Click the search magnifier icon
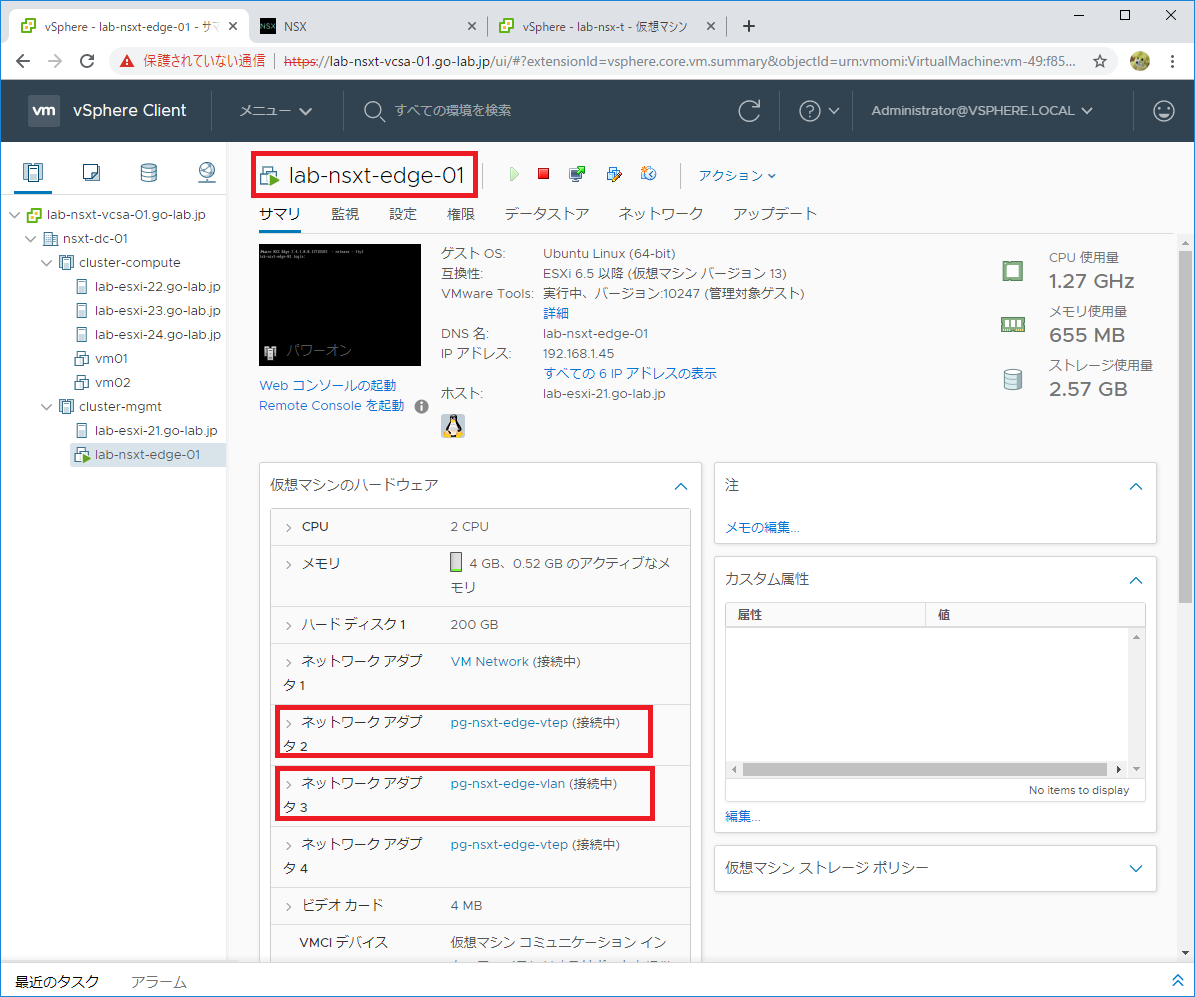This screenshot has width=1195, height=997. point(373,111)
